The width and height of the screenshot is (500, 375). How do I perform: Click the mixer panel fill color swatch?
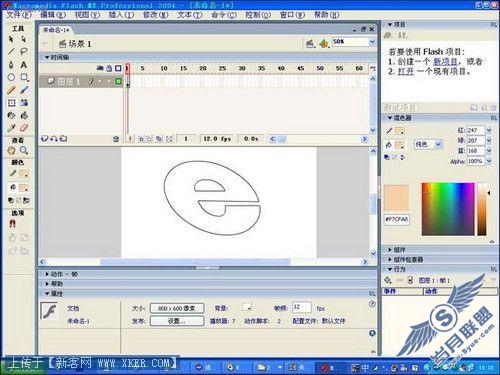[x=400, y=145]
